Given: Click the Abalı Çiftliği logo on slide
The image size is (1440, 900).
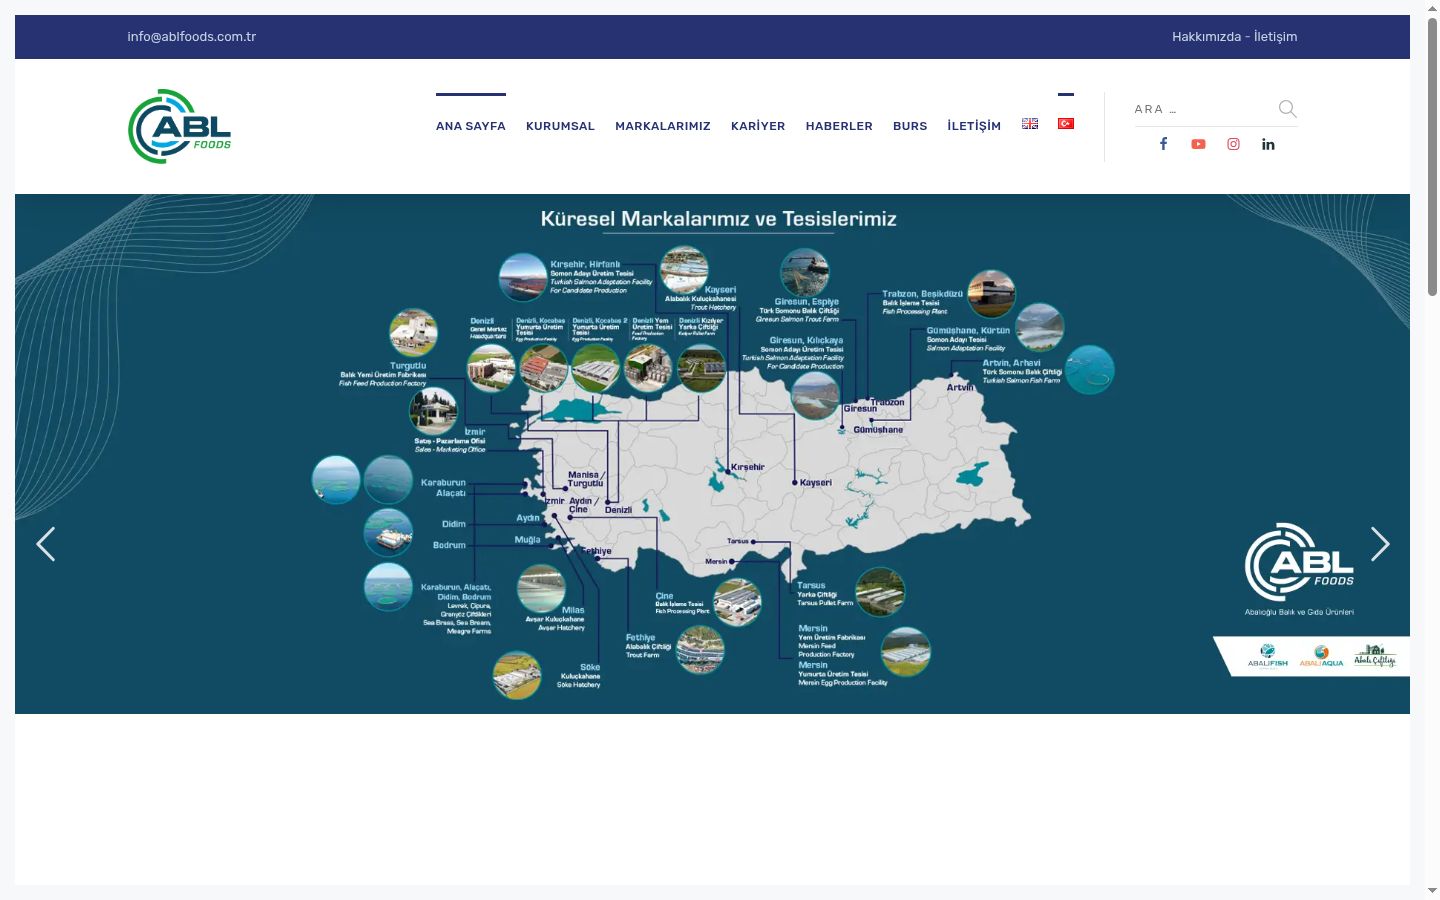Looking at the screenshot, I should click(x=1375, y=657).
